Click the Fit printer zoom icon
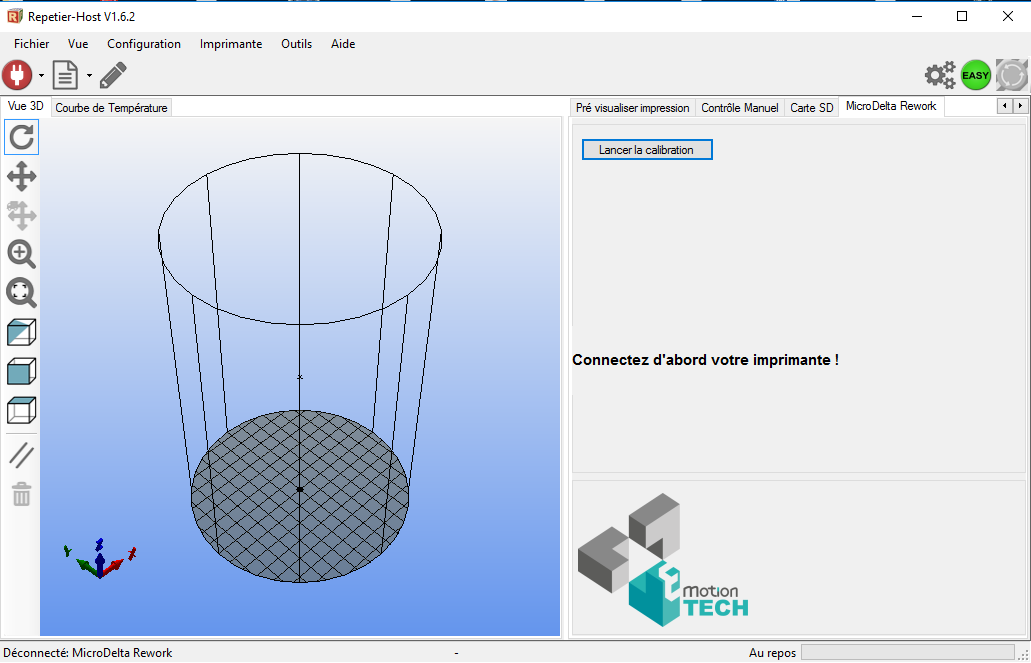This screenshot has width=1031, height=663. click(x=22, y=293)
